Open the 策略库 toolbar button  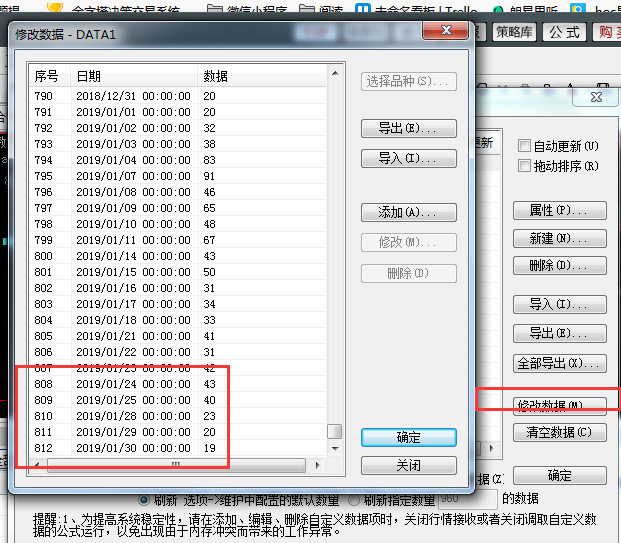(x=514, y=32)
